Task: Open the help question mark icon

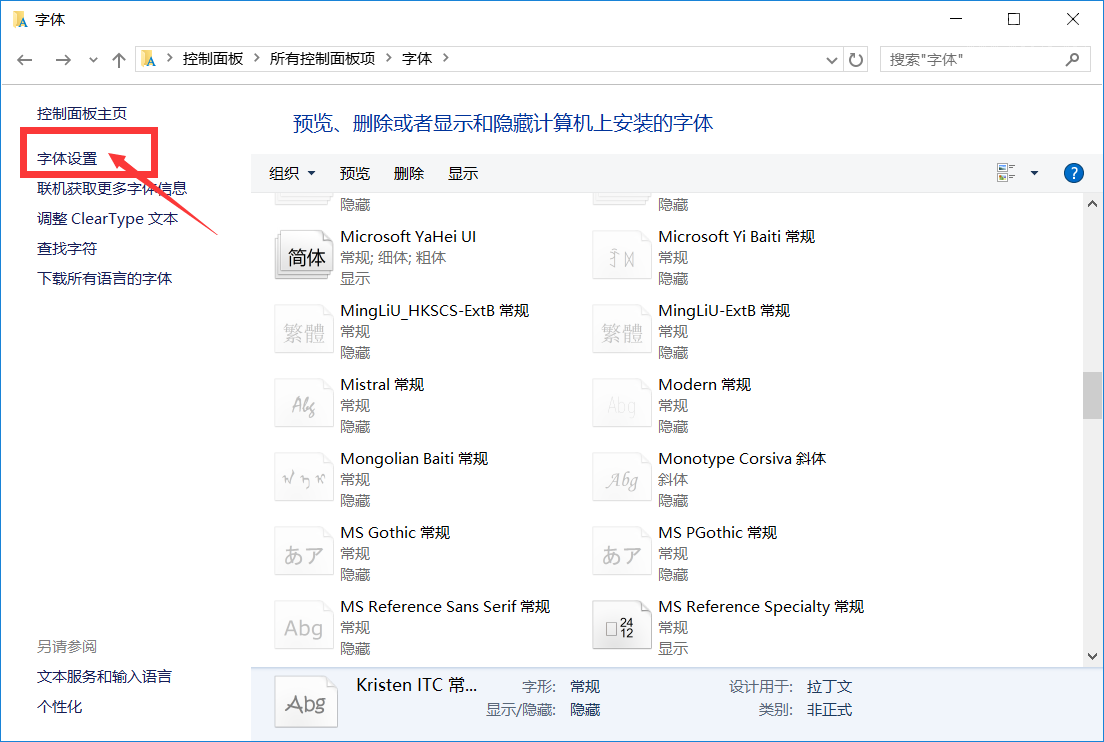Action: (1074, 172)
